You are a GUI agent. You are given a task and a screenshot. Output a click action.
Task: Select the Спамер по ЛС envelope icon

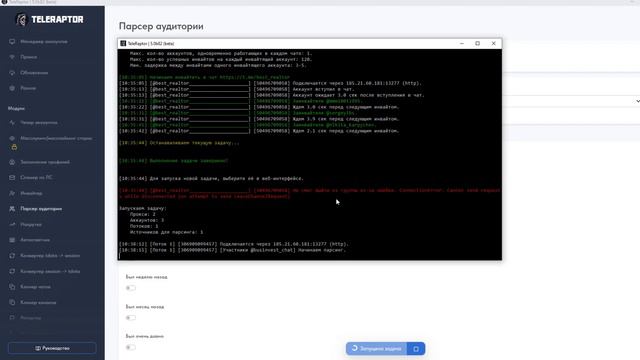point(12,178)
